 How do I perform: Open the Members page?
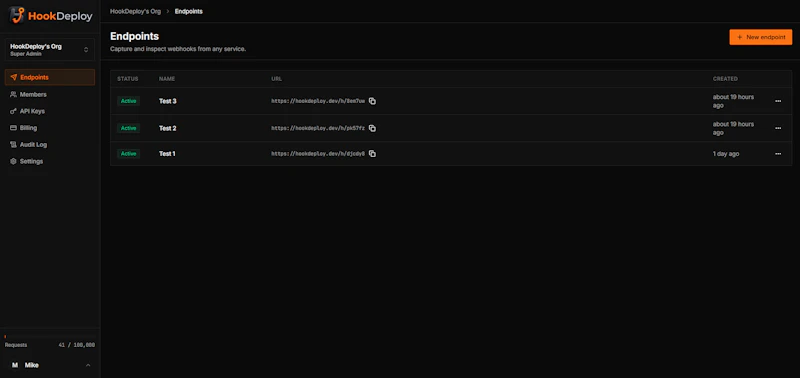click(50, 94)
